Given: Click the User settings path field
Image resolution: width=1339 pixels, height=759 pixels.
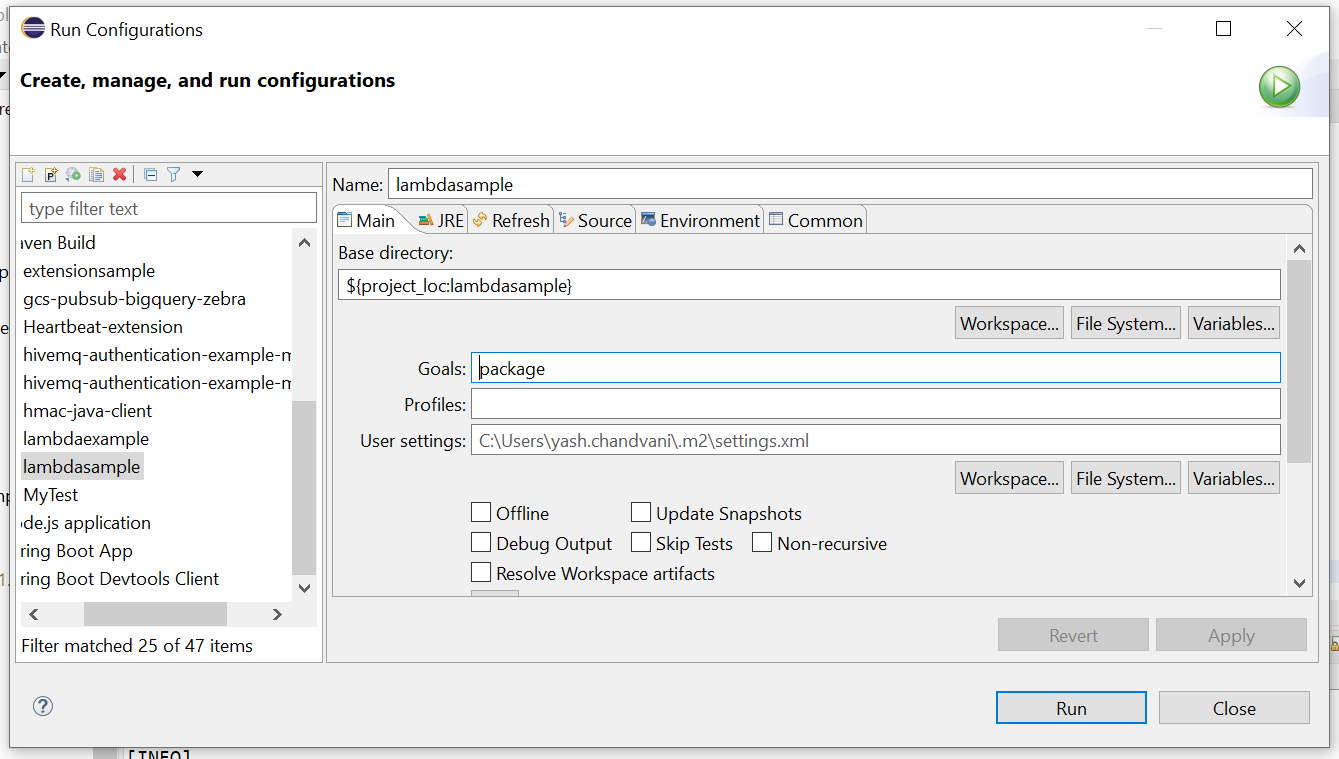Looking at the screenshot, I should click(875, 440).
